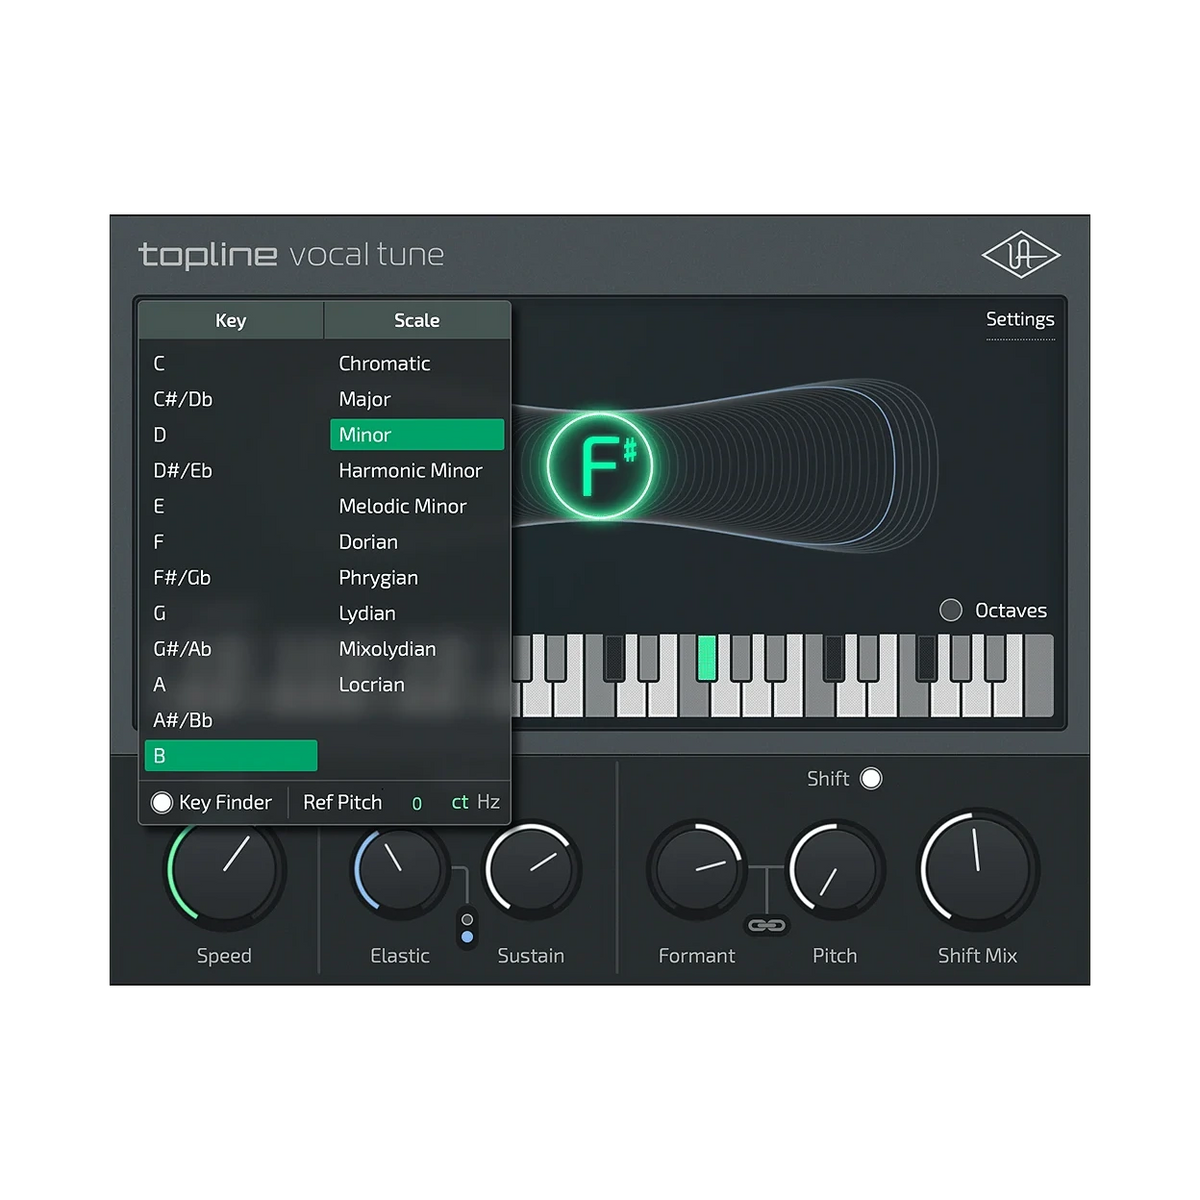The height and width of the screenshot is (1200, 1200).
Task: Click the topline vocal tune title
Action: pyautogui.click(x=291, y=255)
